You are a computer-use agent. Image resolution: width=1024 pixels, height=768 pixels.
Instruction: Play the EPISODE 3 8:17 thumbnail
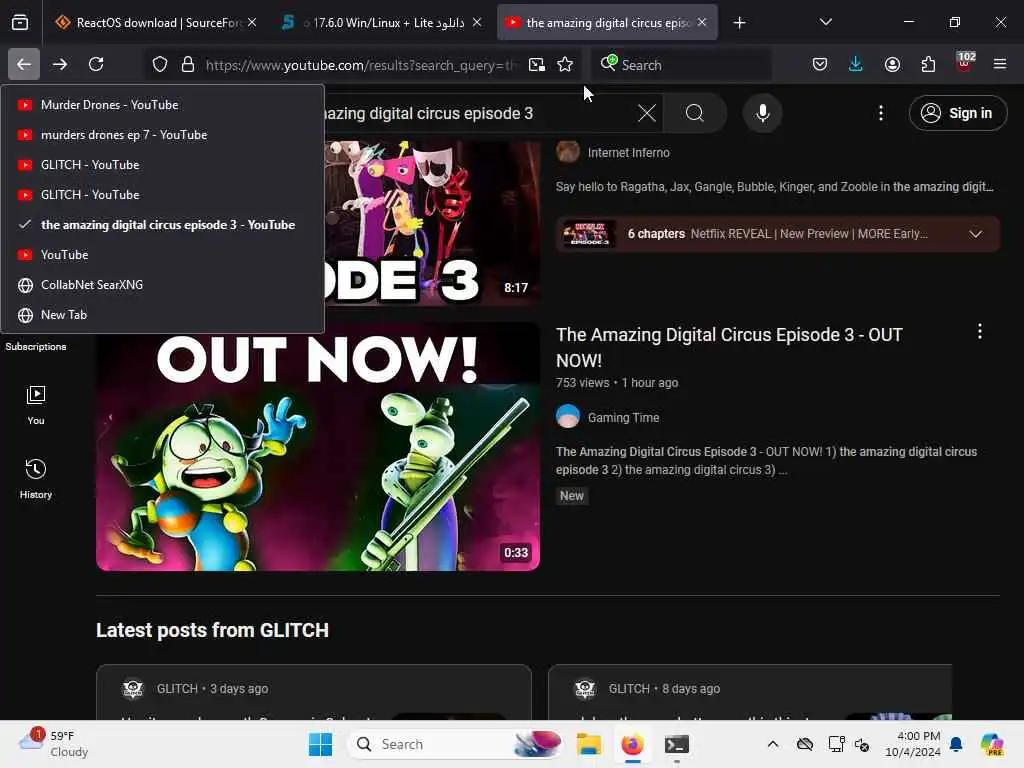pyautogui.click(x=432, y=223)
